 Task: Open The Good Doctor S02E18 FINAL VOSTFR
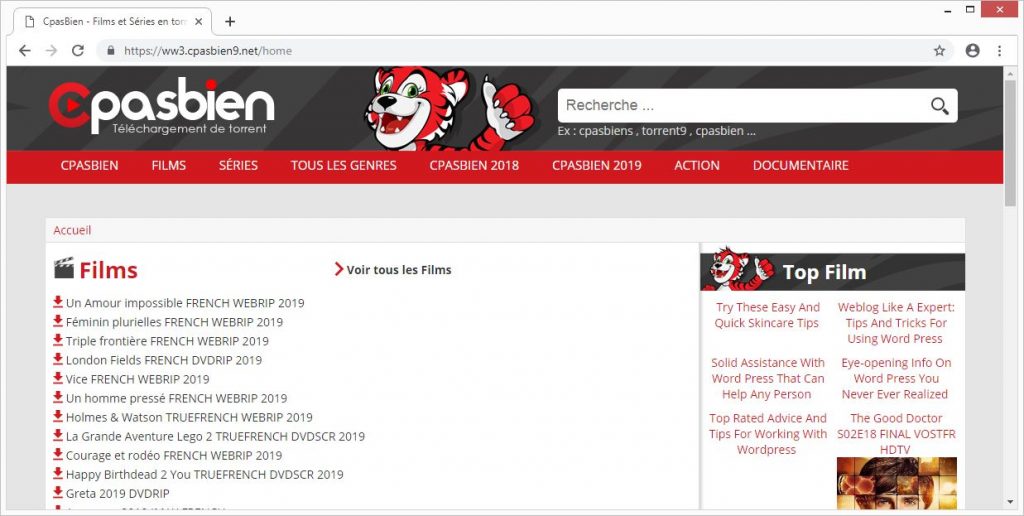click(896, 434)
